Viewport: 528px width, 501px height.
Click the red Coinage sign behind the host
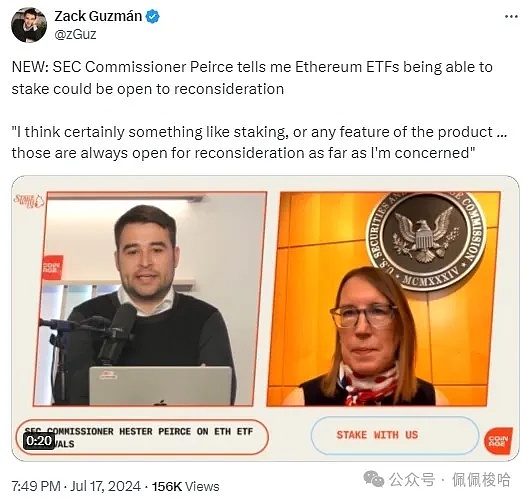coord(52,267)
